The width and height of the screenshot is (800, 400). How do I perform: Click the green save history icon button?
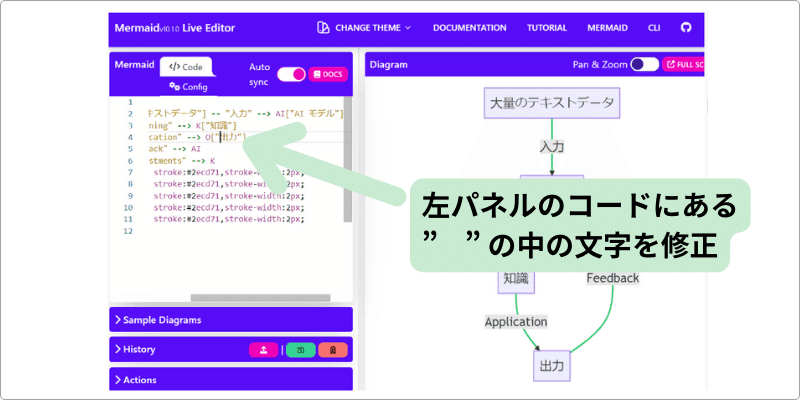301,350
